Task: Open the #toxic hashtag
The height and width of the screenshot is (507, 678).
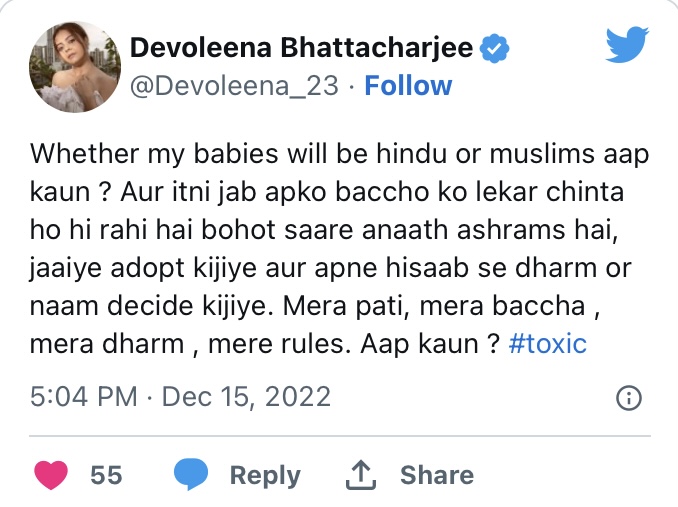Action: tap(547, 343)
